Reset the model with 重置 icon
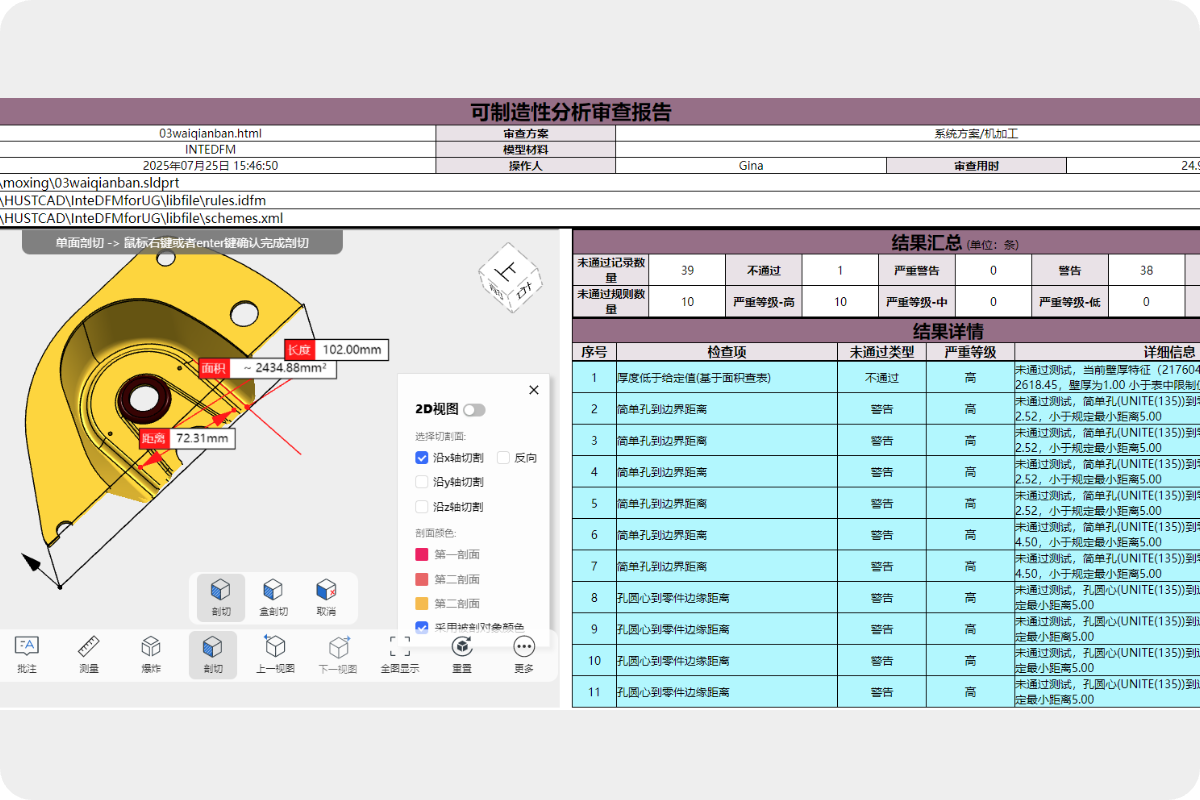The width and height of the screenshot is (1200, 800). coord(462,653)
